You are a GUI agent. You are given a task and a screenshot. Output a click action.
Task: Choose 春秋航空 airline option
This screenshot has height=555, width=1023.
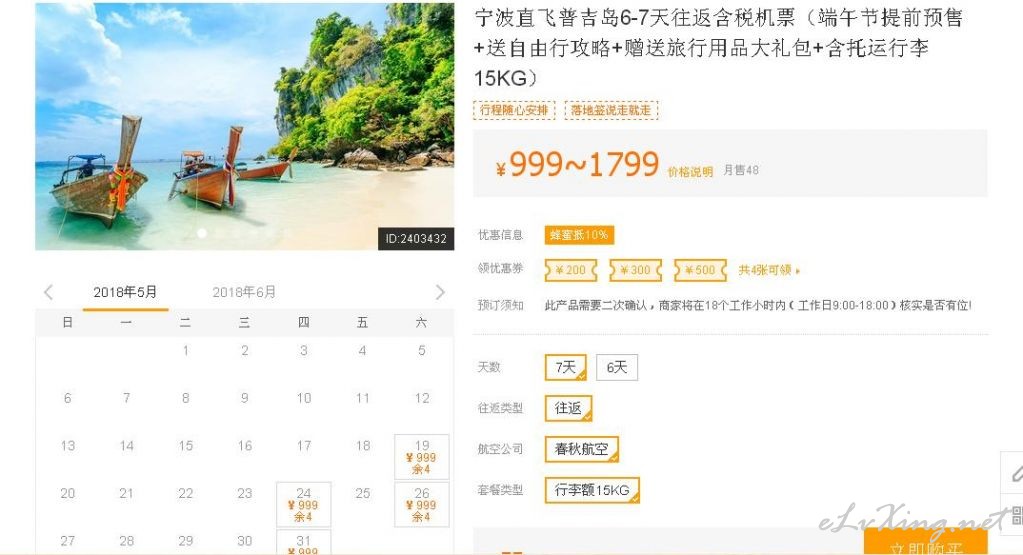pyautogui.click(x=581, y=449)
